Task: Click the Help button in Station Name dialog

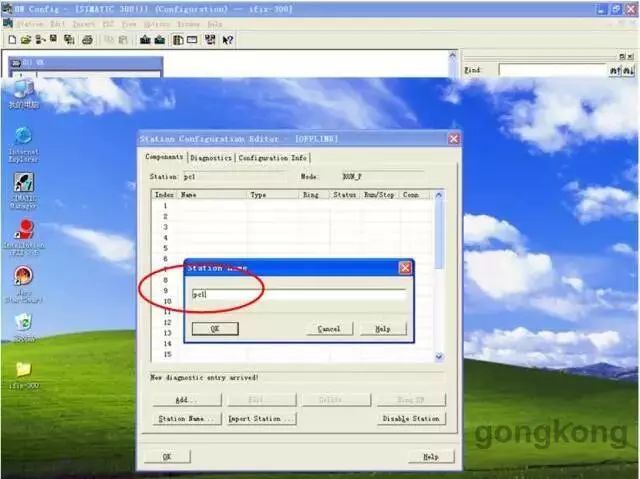Action: coord(383,328)
